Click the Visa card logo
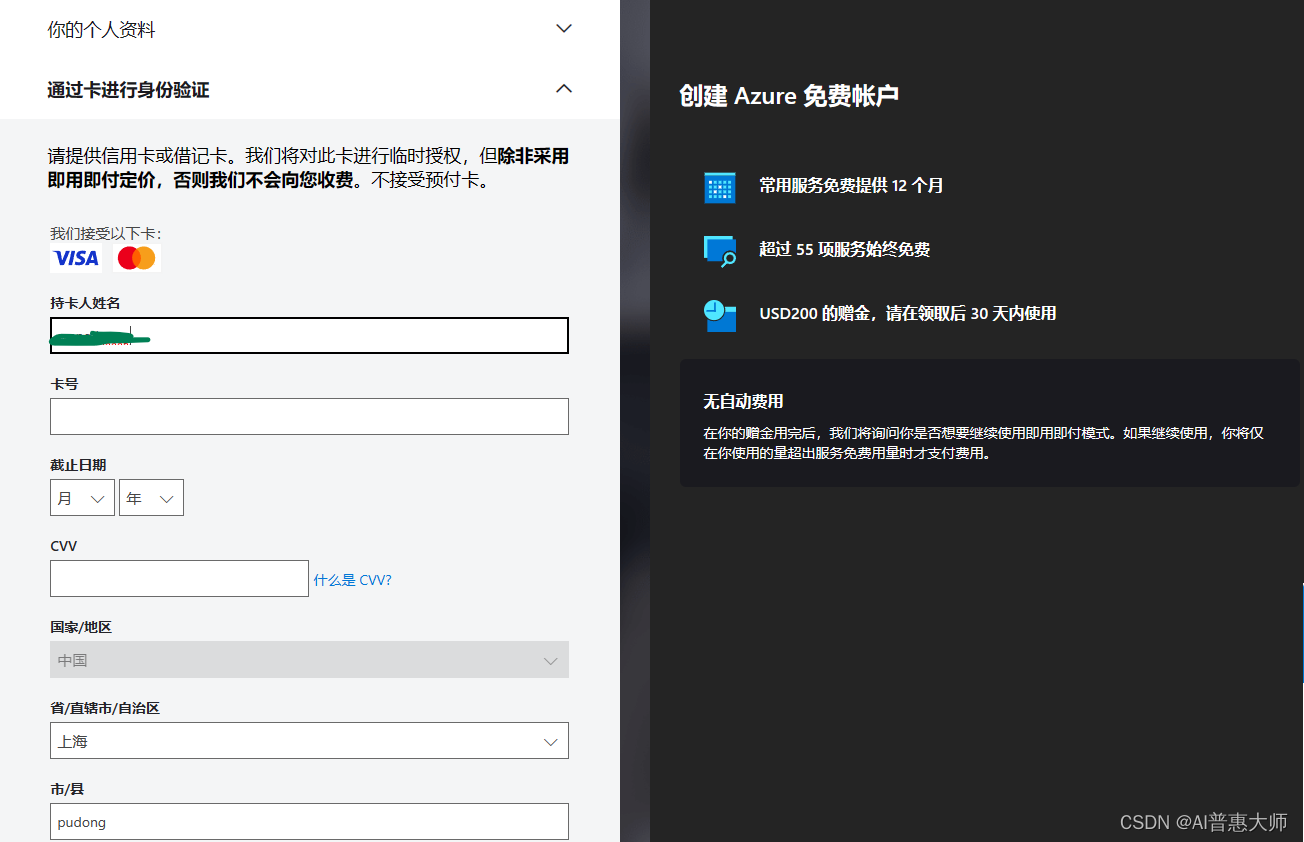The height and width of the screenshot is (842, 1304). pos(76,259)
